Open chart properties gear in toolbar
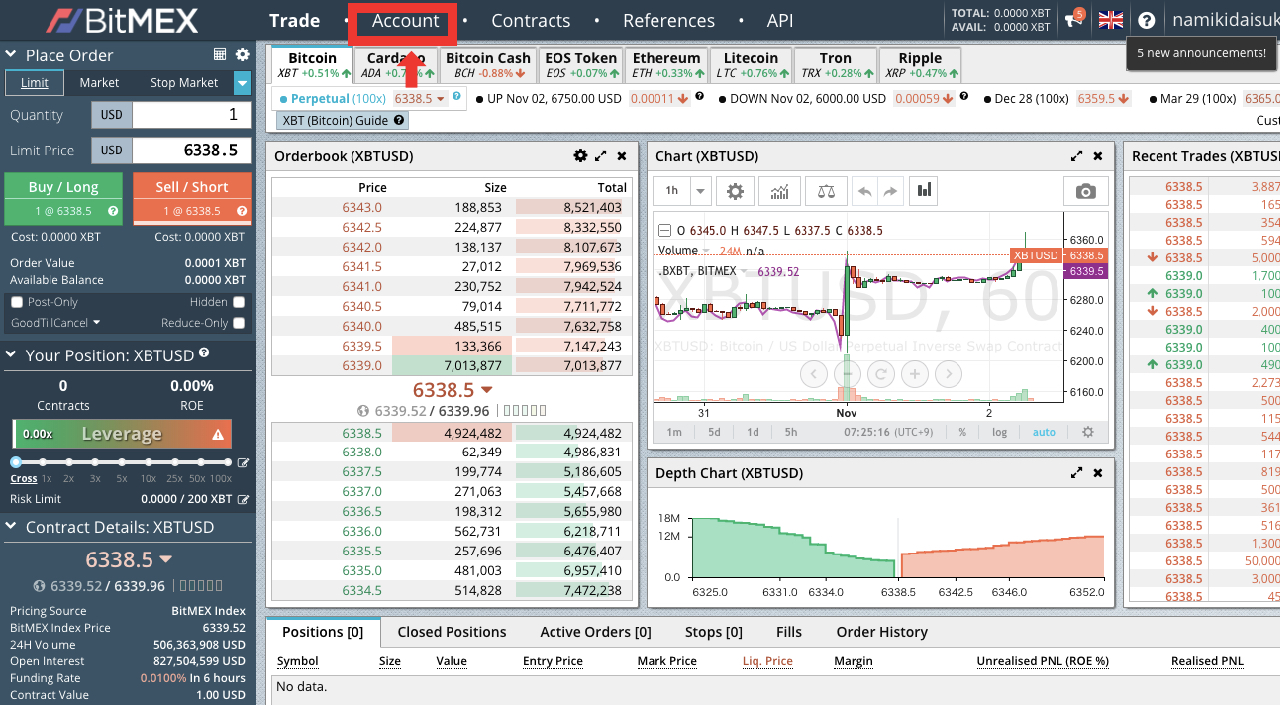Viewport: 1280px width, 705px height. coord(735,191)
